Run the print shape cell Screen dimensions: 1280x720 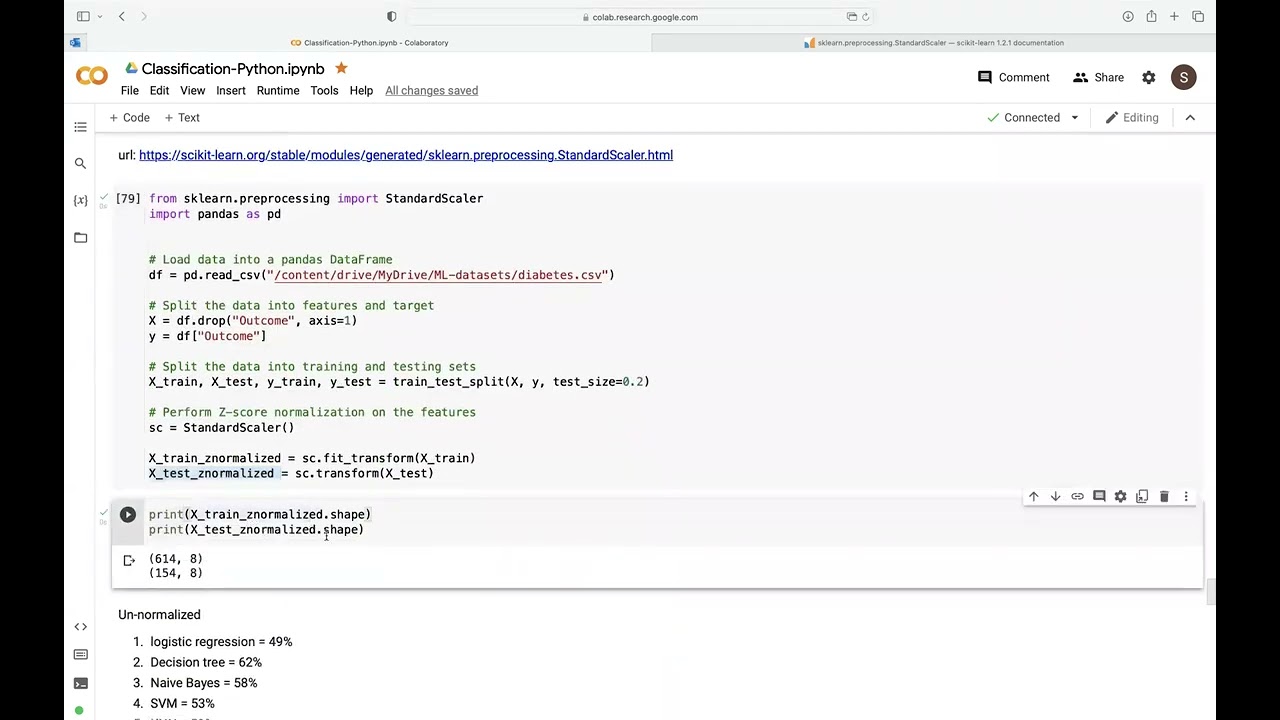click(x=128, y=515)
